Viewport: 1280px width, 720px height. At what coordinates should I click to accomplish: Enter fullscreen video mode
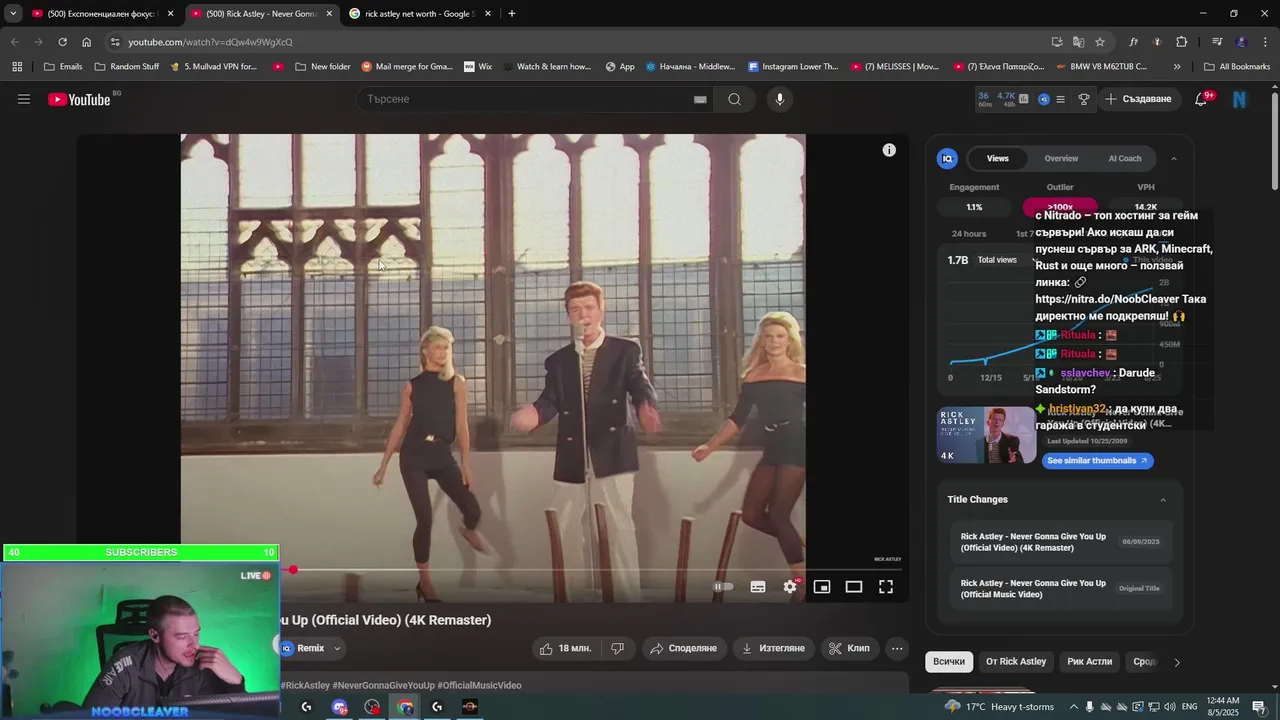coord(886,587)
